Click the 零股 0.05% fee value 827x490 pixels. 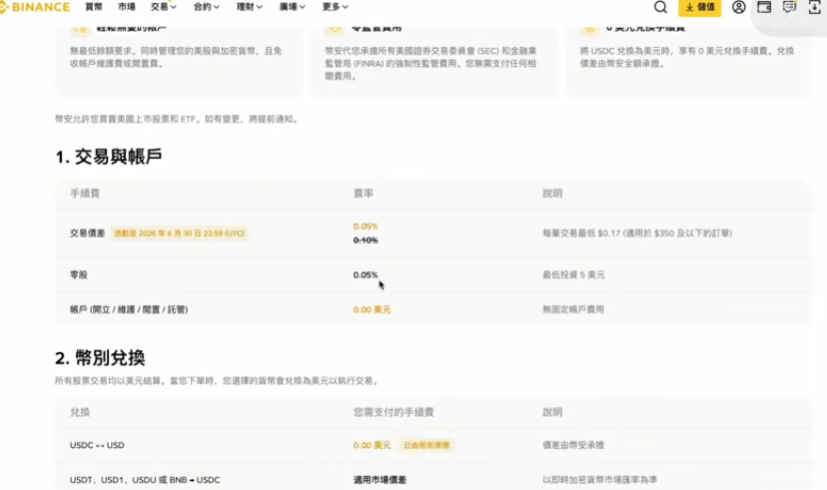(366, 275)
